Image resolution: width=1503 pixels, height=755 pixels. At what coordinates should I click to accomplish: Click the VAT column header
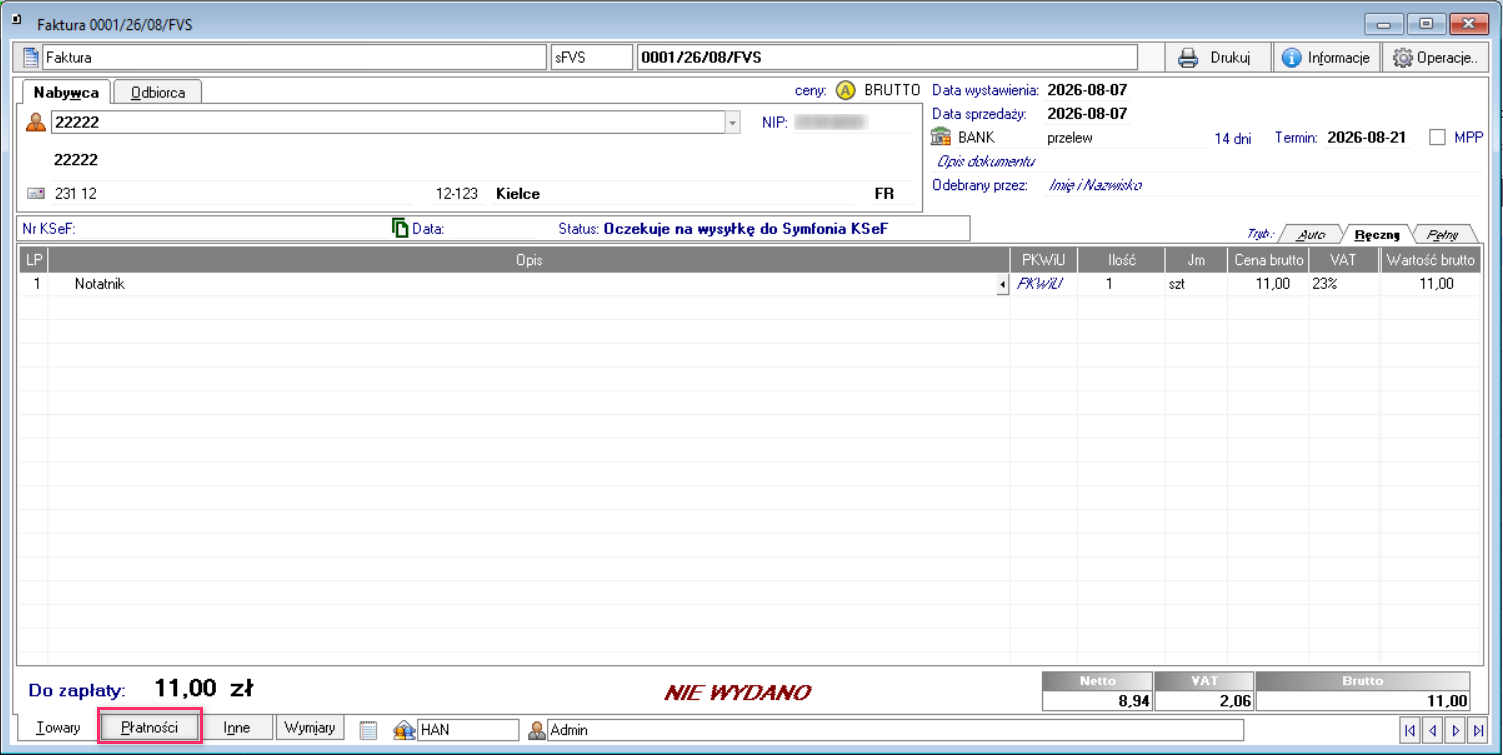[x=1343, y=260]
